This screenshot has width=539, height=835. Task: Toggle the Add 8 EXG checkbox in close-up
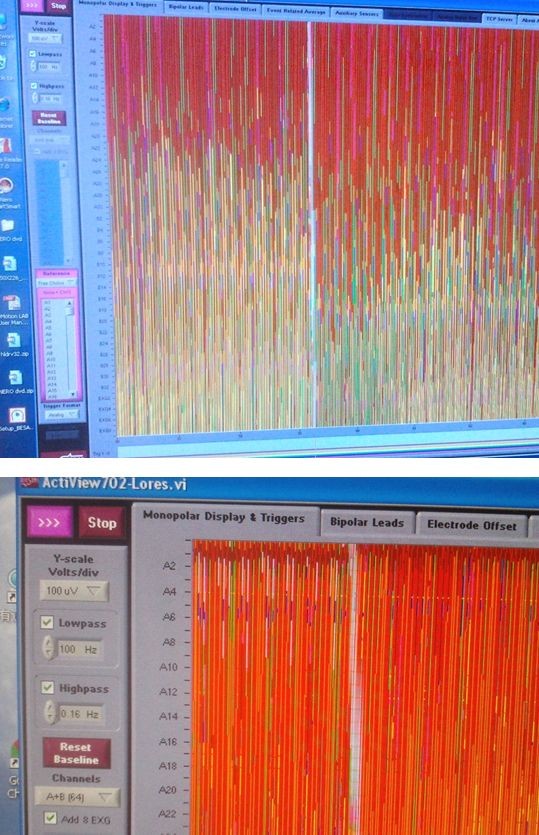(50, 818)
